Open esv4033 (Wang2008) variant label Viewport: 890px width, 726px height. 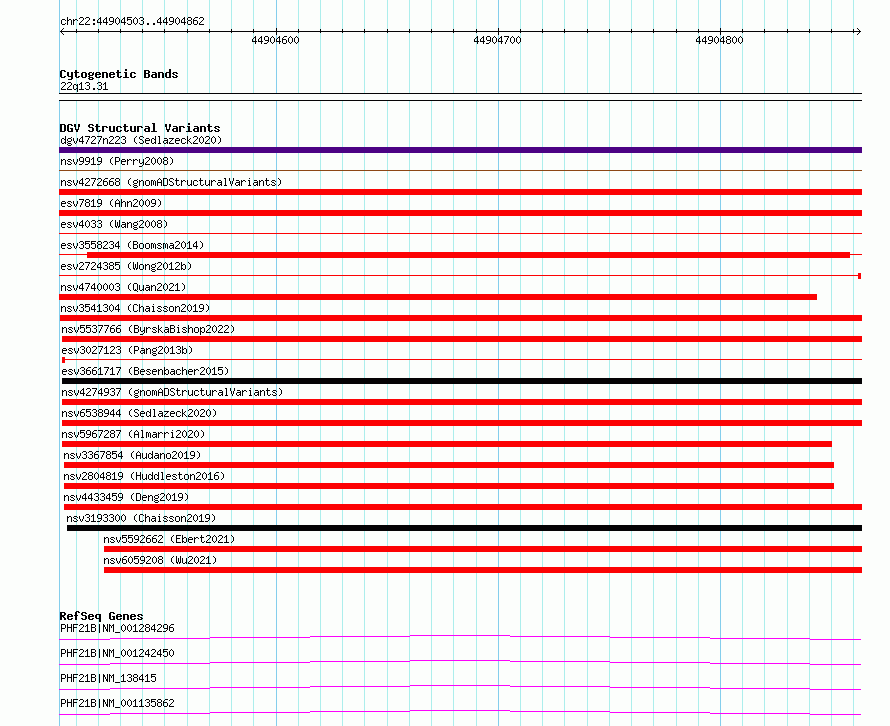(114, 224)
